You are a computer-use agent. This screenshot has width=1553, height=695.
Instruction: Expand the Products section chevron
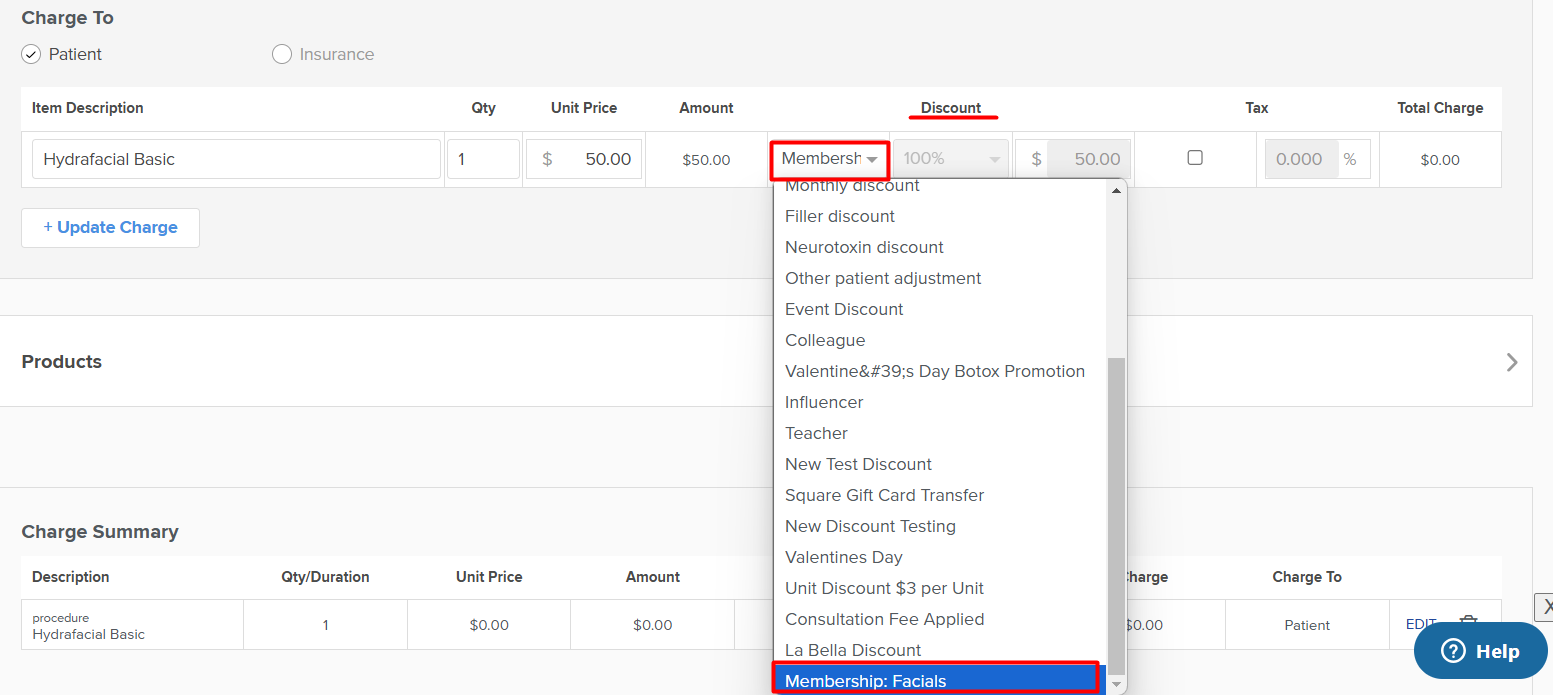pyautogui.click(x=1512, y=362)
